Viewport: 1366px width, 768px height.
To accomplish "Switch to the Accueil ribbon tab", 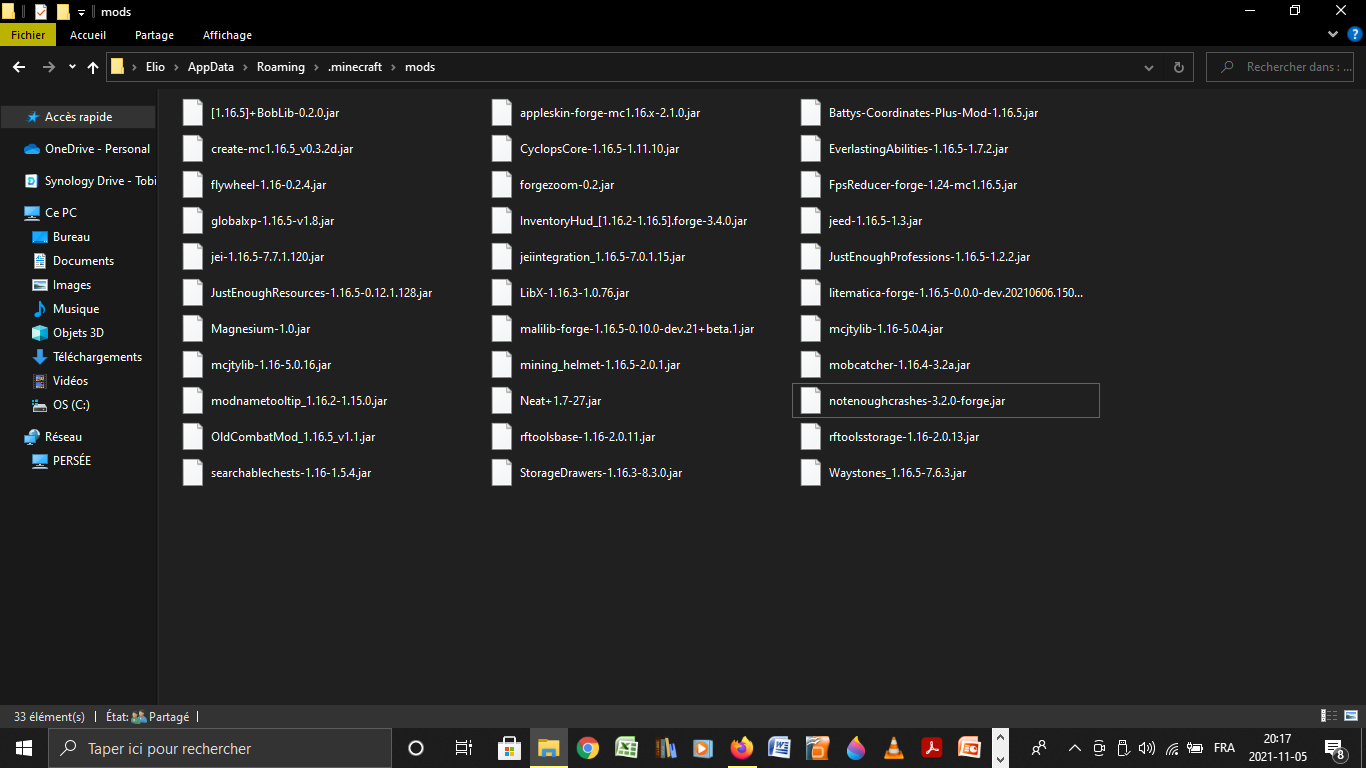I will point(88,35).
